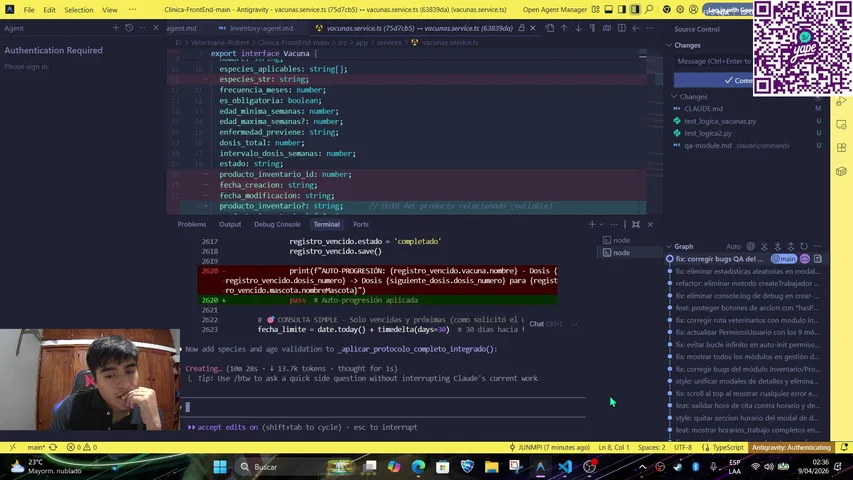Click main* branch in status bar
This screenshot has height=480, width=853.
36,447
